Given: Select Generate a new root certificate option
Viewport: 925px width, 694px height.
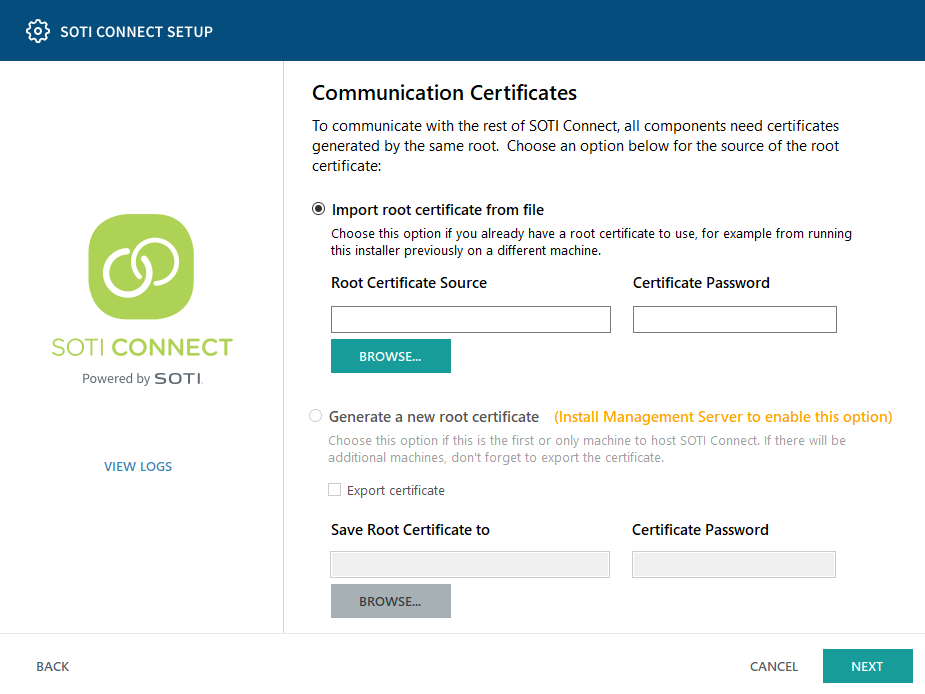Looking at the screenshot, I should (316, 416).
